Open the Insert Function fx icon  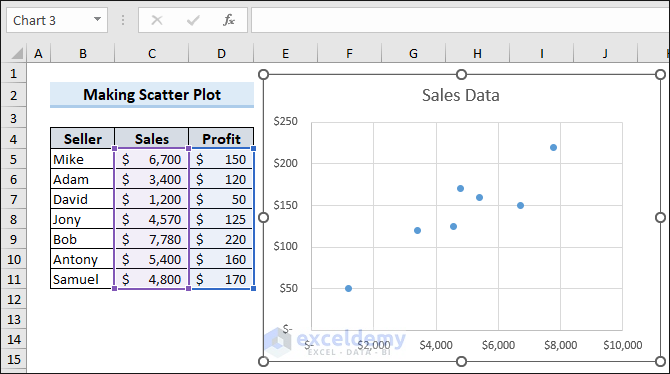tap(229, 20)
